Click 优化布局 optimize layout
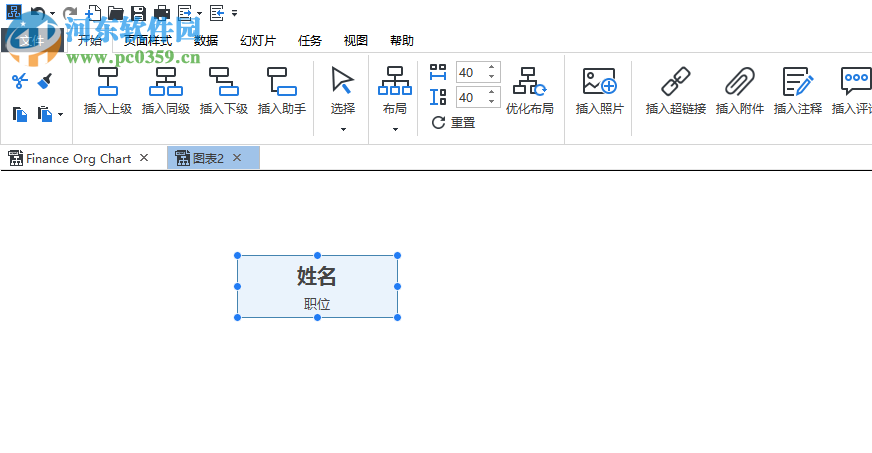This screenshot has width=872, height=453. (x=529, y=91)
